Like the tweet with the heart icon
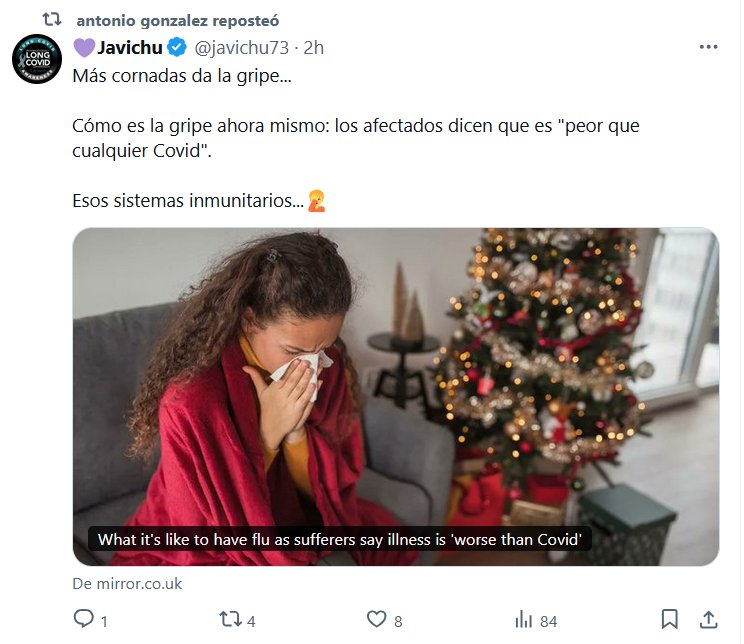This screenshot has width=744, height=644. [x=377, y=619]
